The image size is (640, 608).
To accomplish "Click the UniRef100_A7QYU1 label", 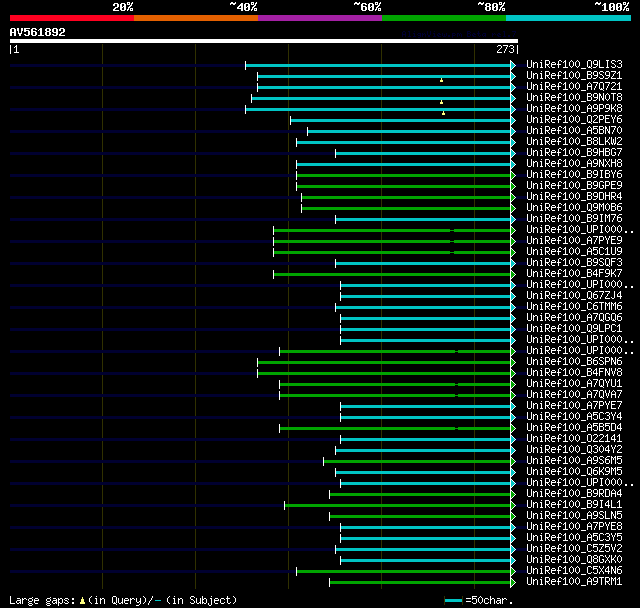I will pos(574,384).
